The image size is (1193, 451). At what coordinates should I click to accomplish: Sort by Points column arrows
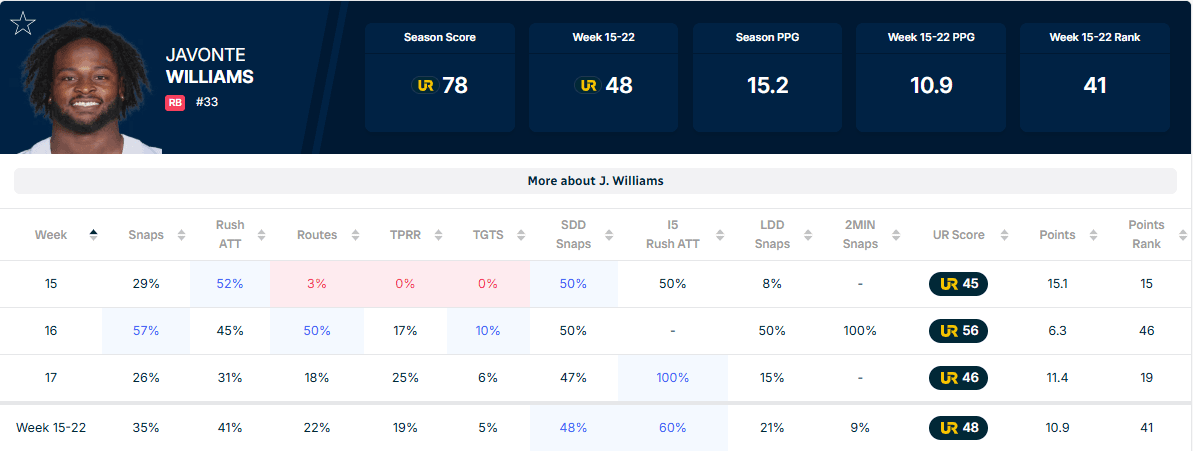[1093, 235]
